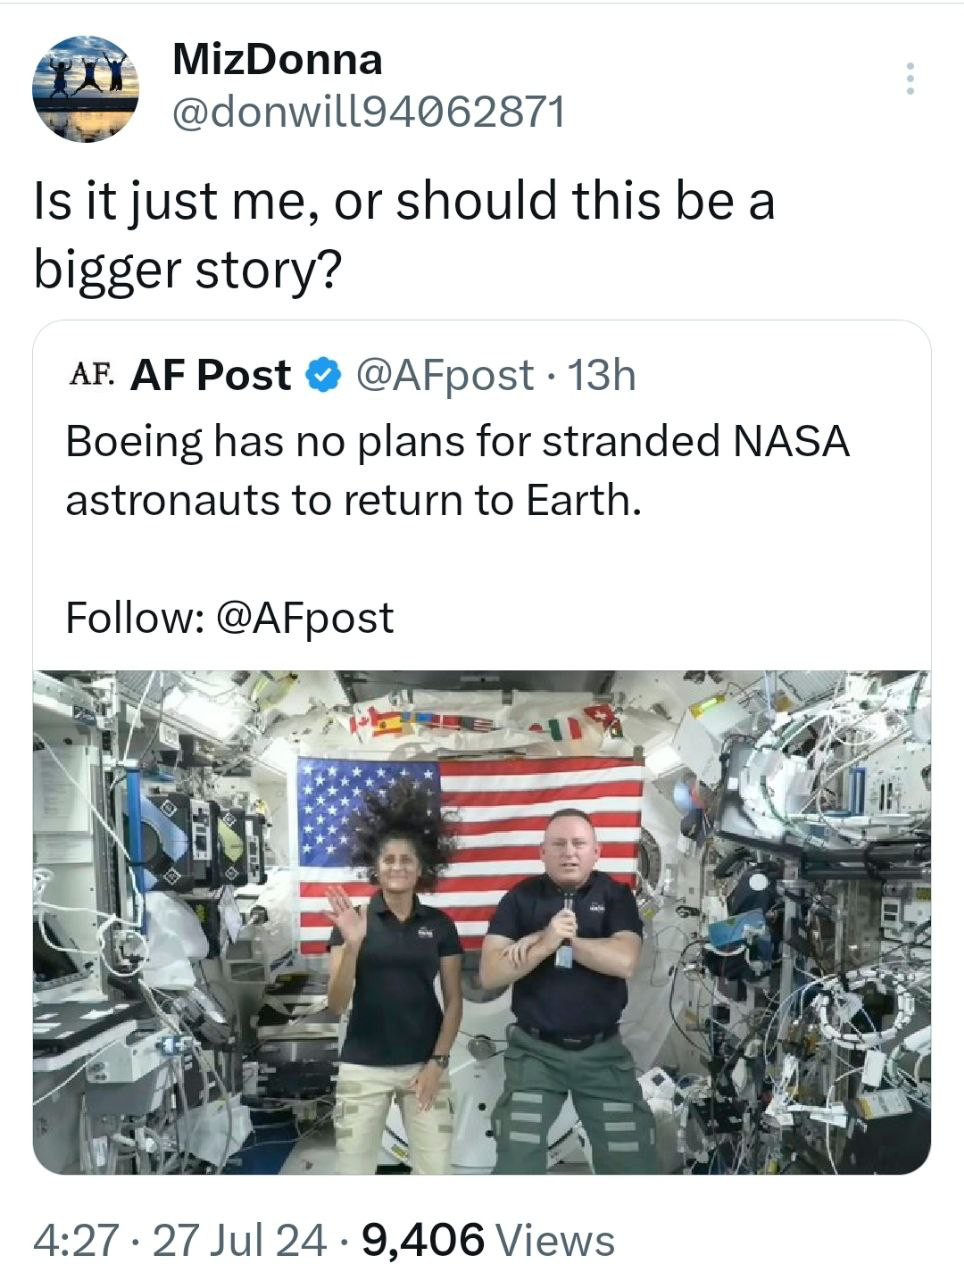The image size is (964, 1280).
Task: Click the "Views" label
Action: click(555, 1240)
